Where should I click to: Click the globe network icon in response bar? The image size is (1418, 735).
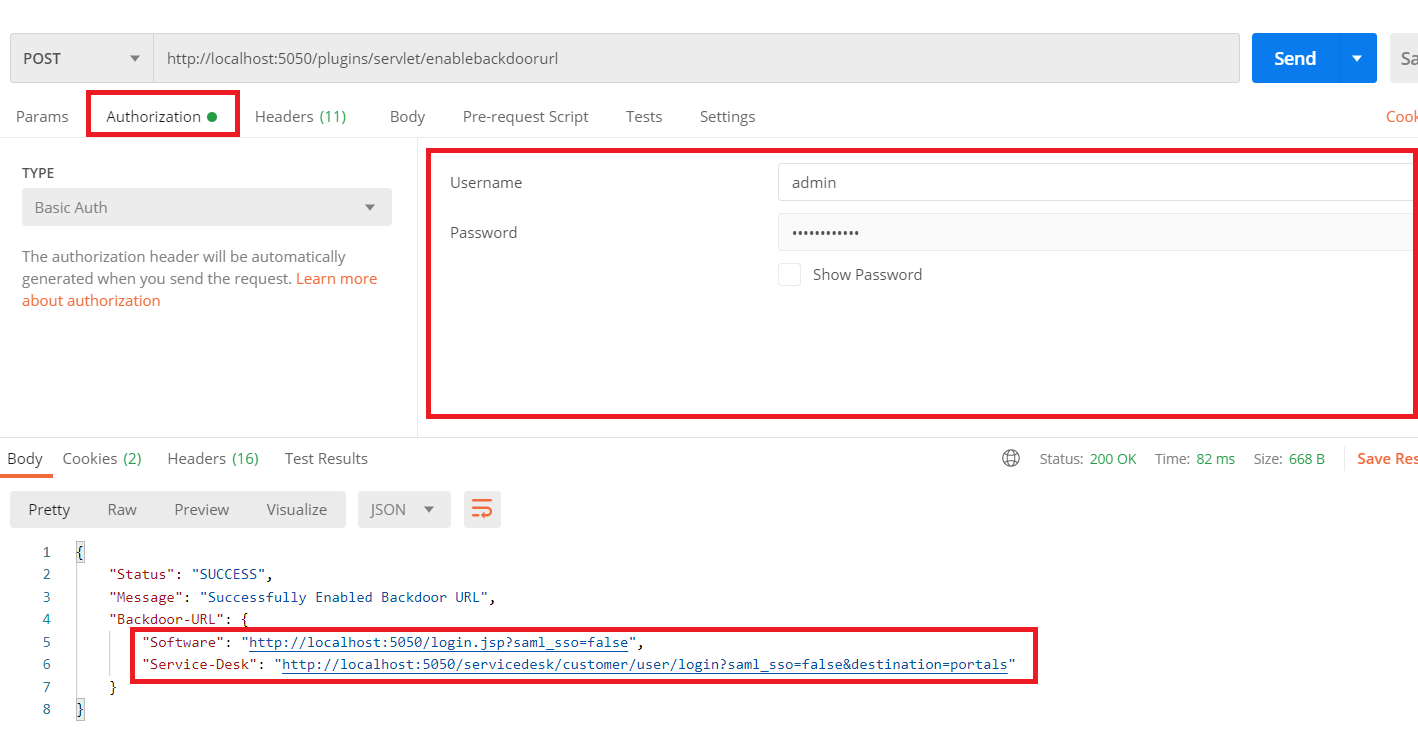tap(1011, 458)
